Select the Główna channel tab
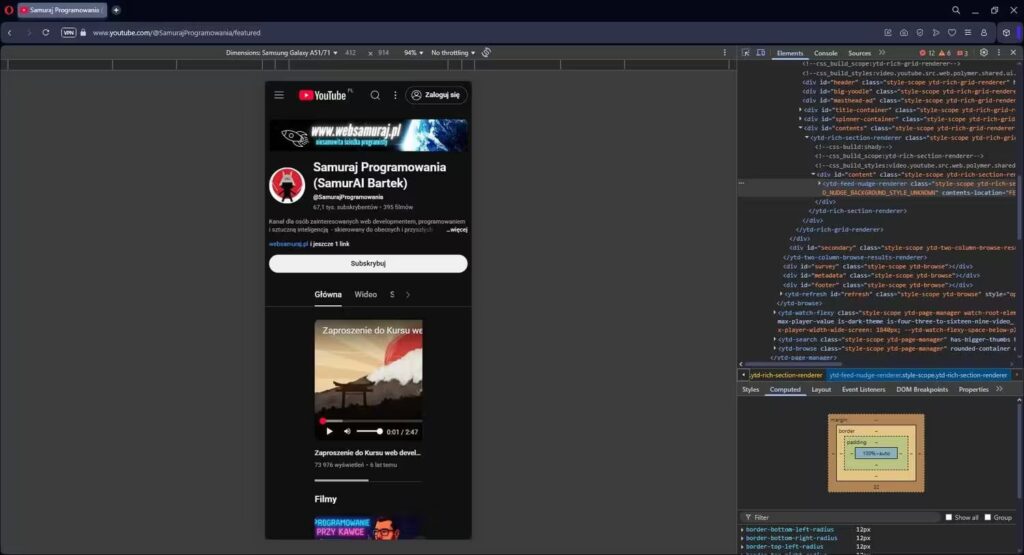The height and width of the screenshot is (555, 1024). [328, 294]
